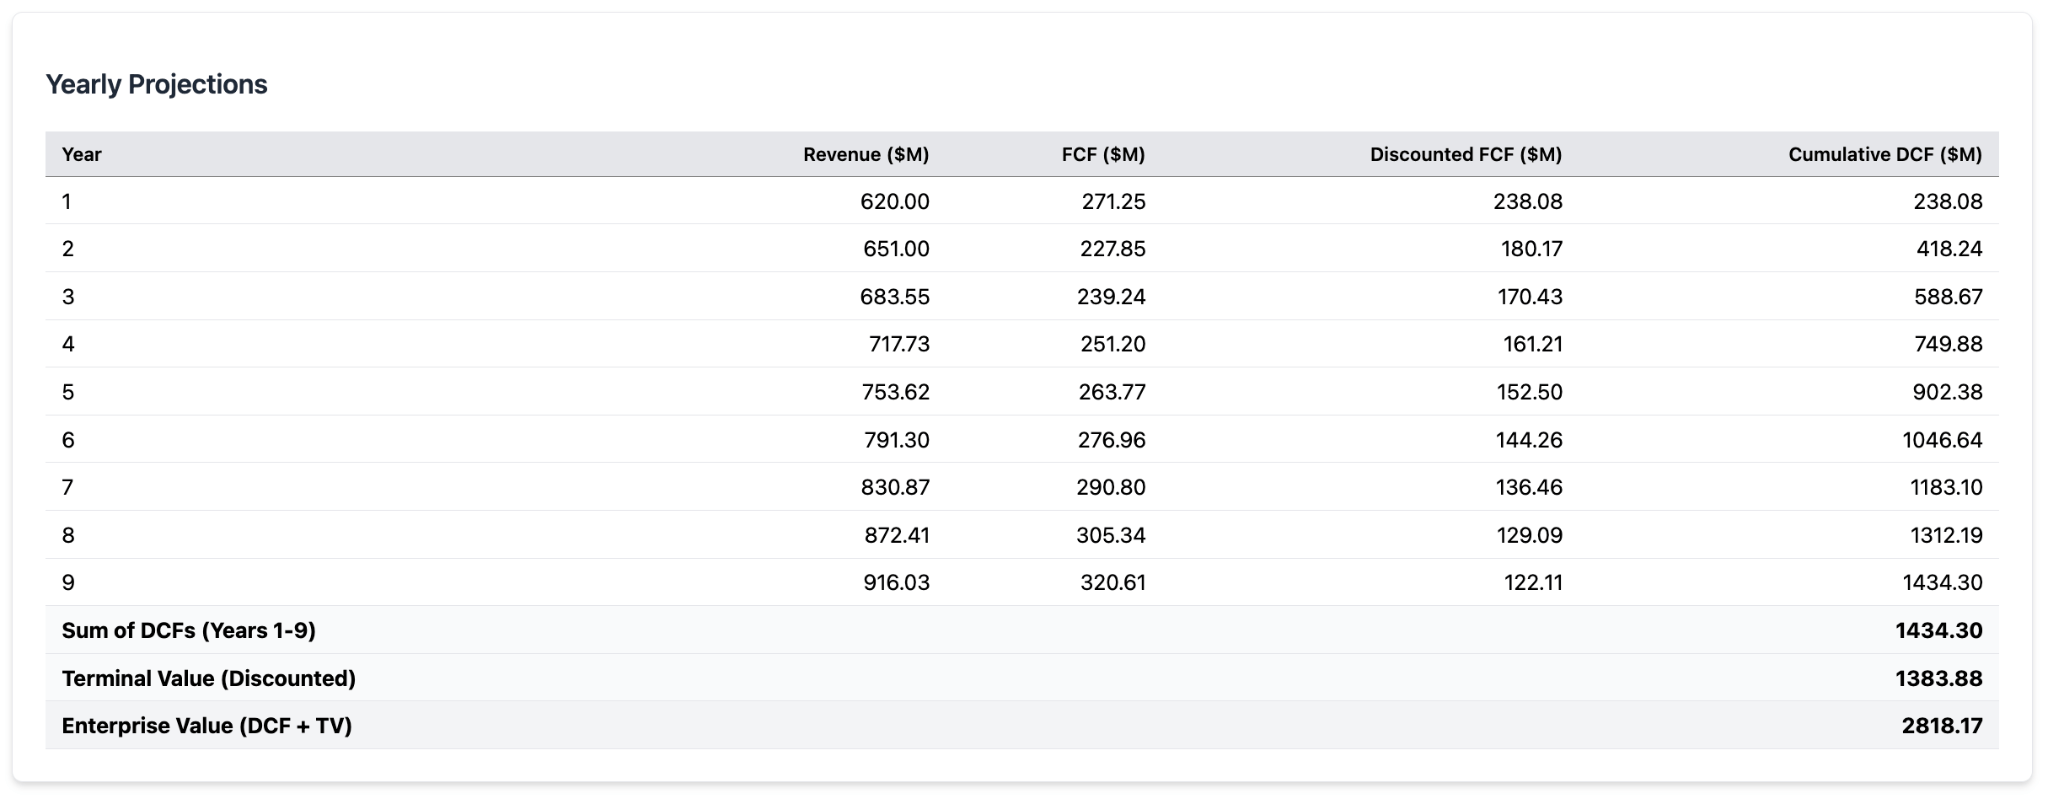This screenshot has height=797, width=2048.
Task: Click the Discounted FCF ($M) header
Action: click(x=1465, y=154)
